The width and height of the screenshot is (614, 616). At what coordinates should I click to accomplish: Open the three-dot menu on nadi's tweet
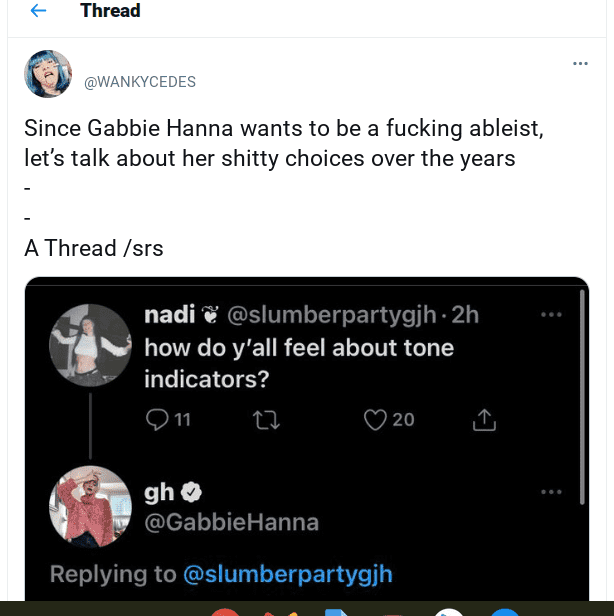[x=551, y=314]
